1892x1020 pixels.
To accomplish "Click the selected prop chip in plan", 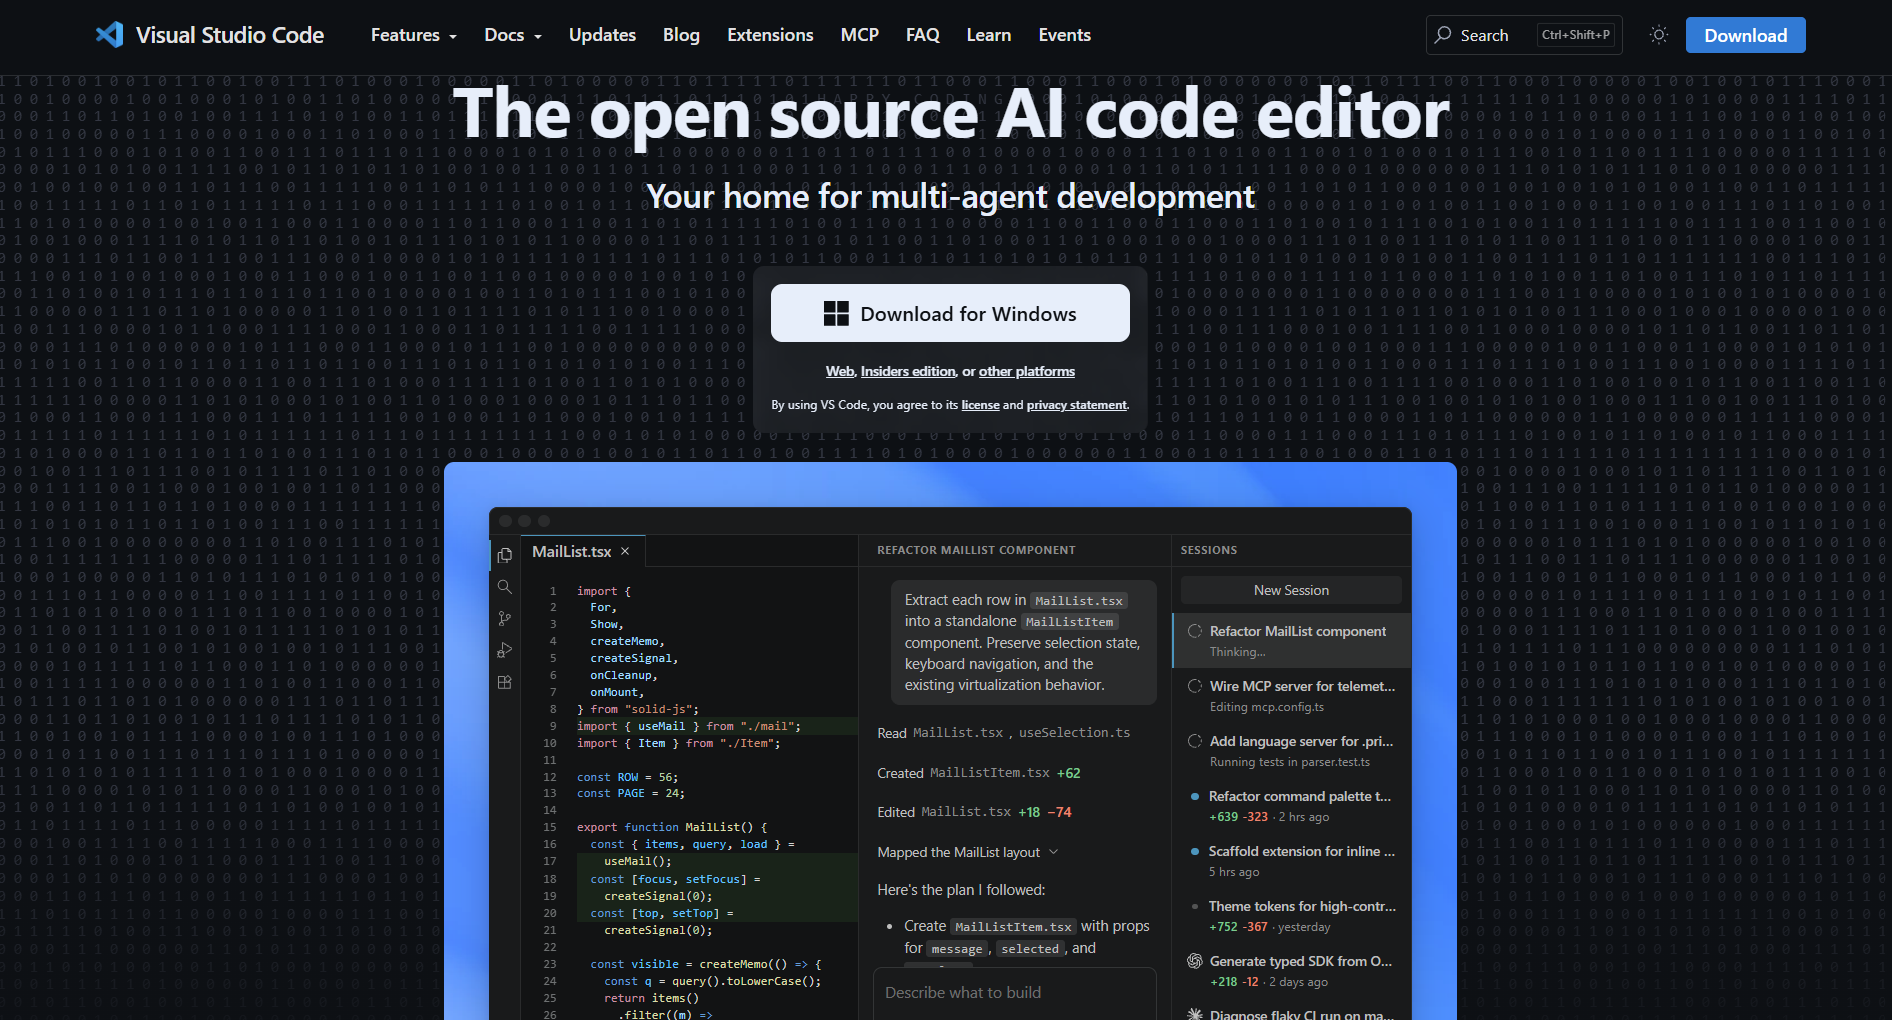I will (1030, 949).
